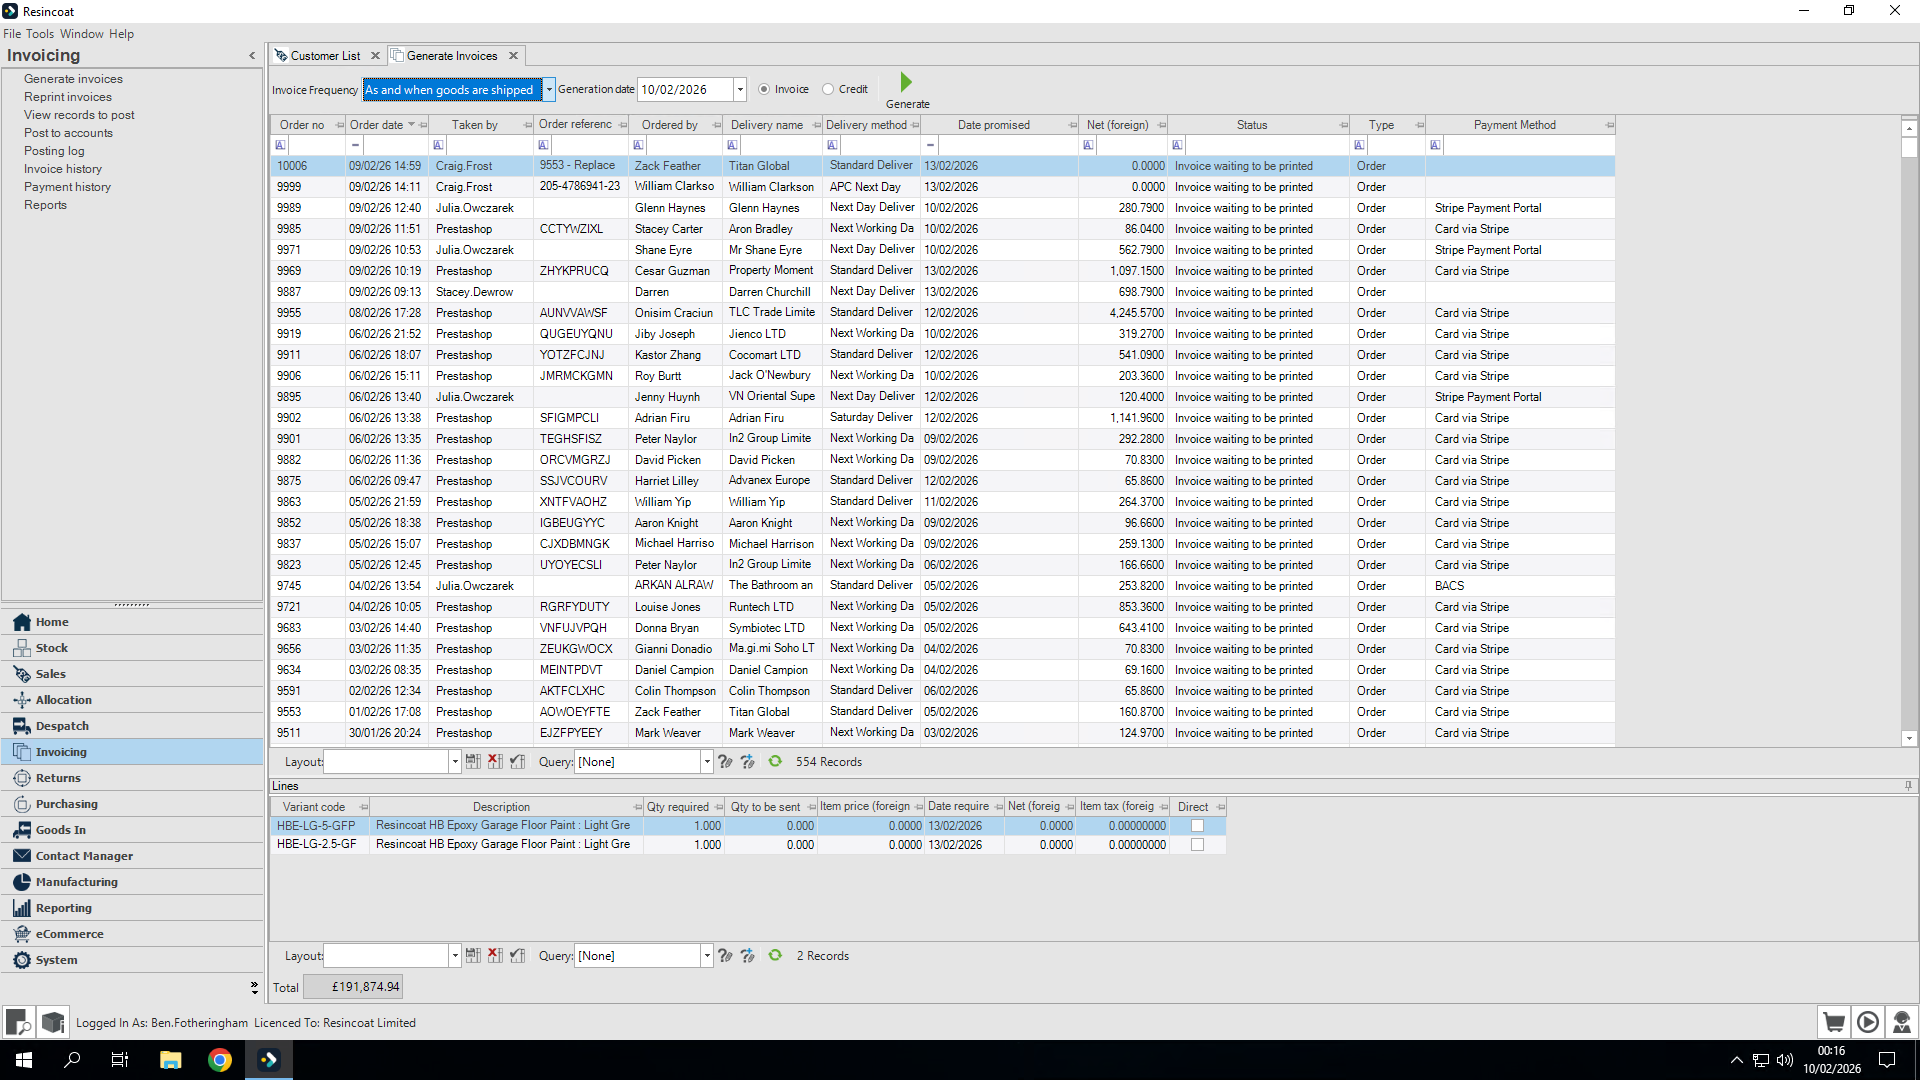This screenshot has width=1920, height=1080.
Task: Refresh the lines grid with 2 records
Action: tap(775, 956)
